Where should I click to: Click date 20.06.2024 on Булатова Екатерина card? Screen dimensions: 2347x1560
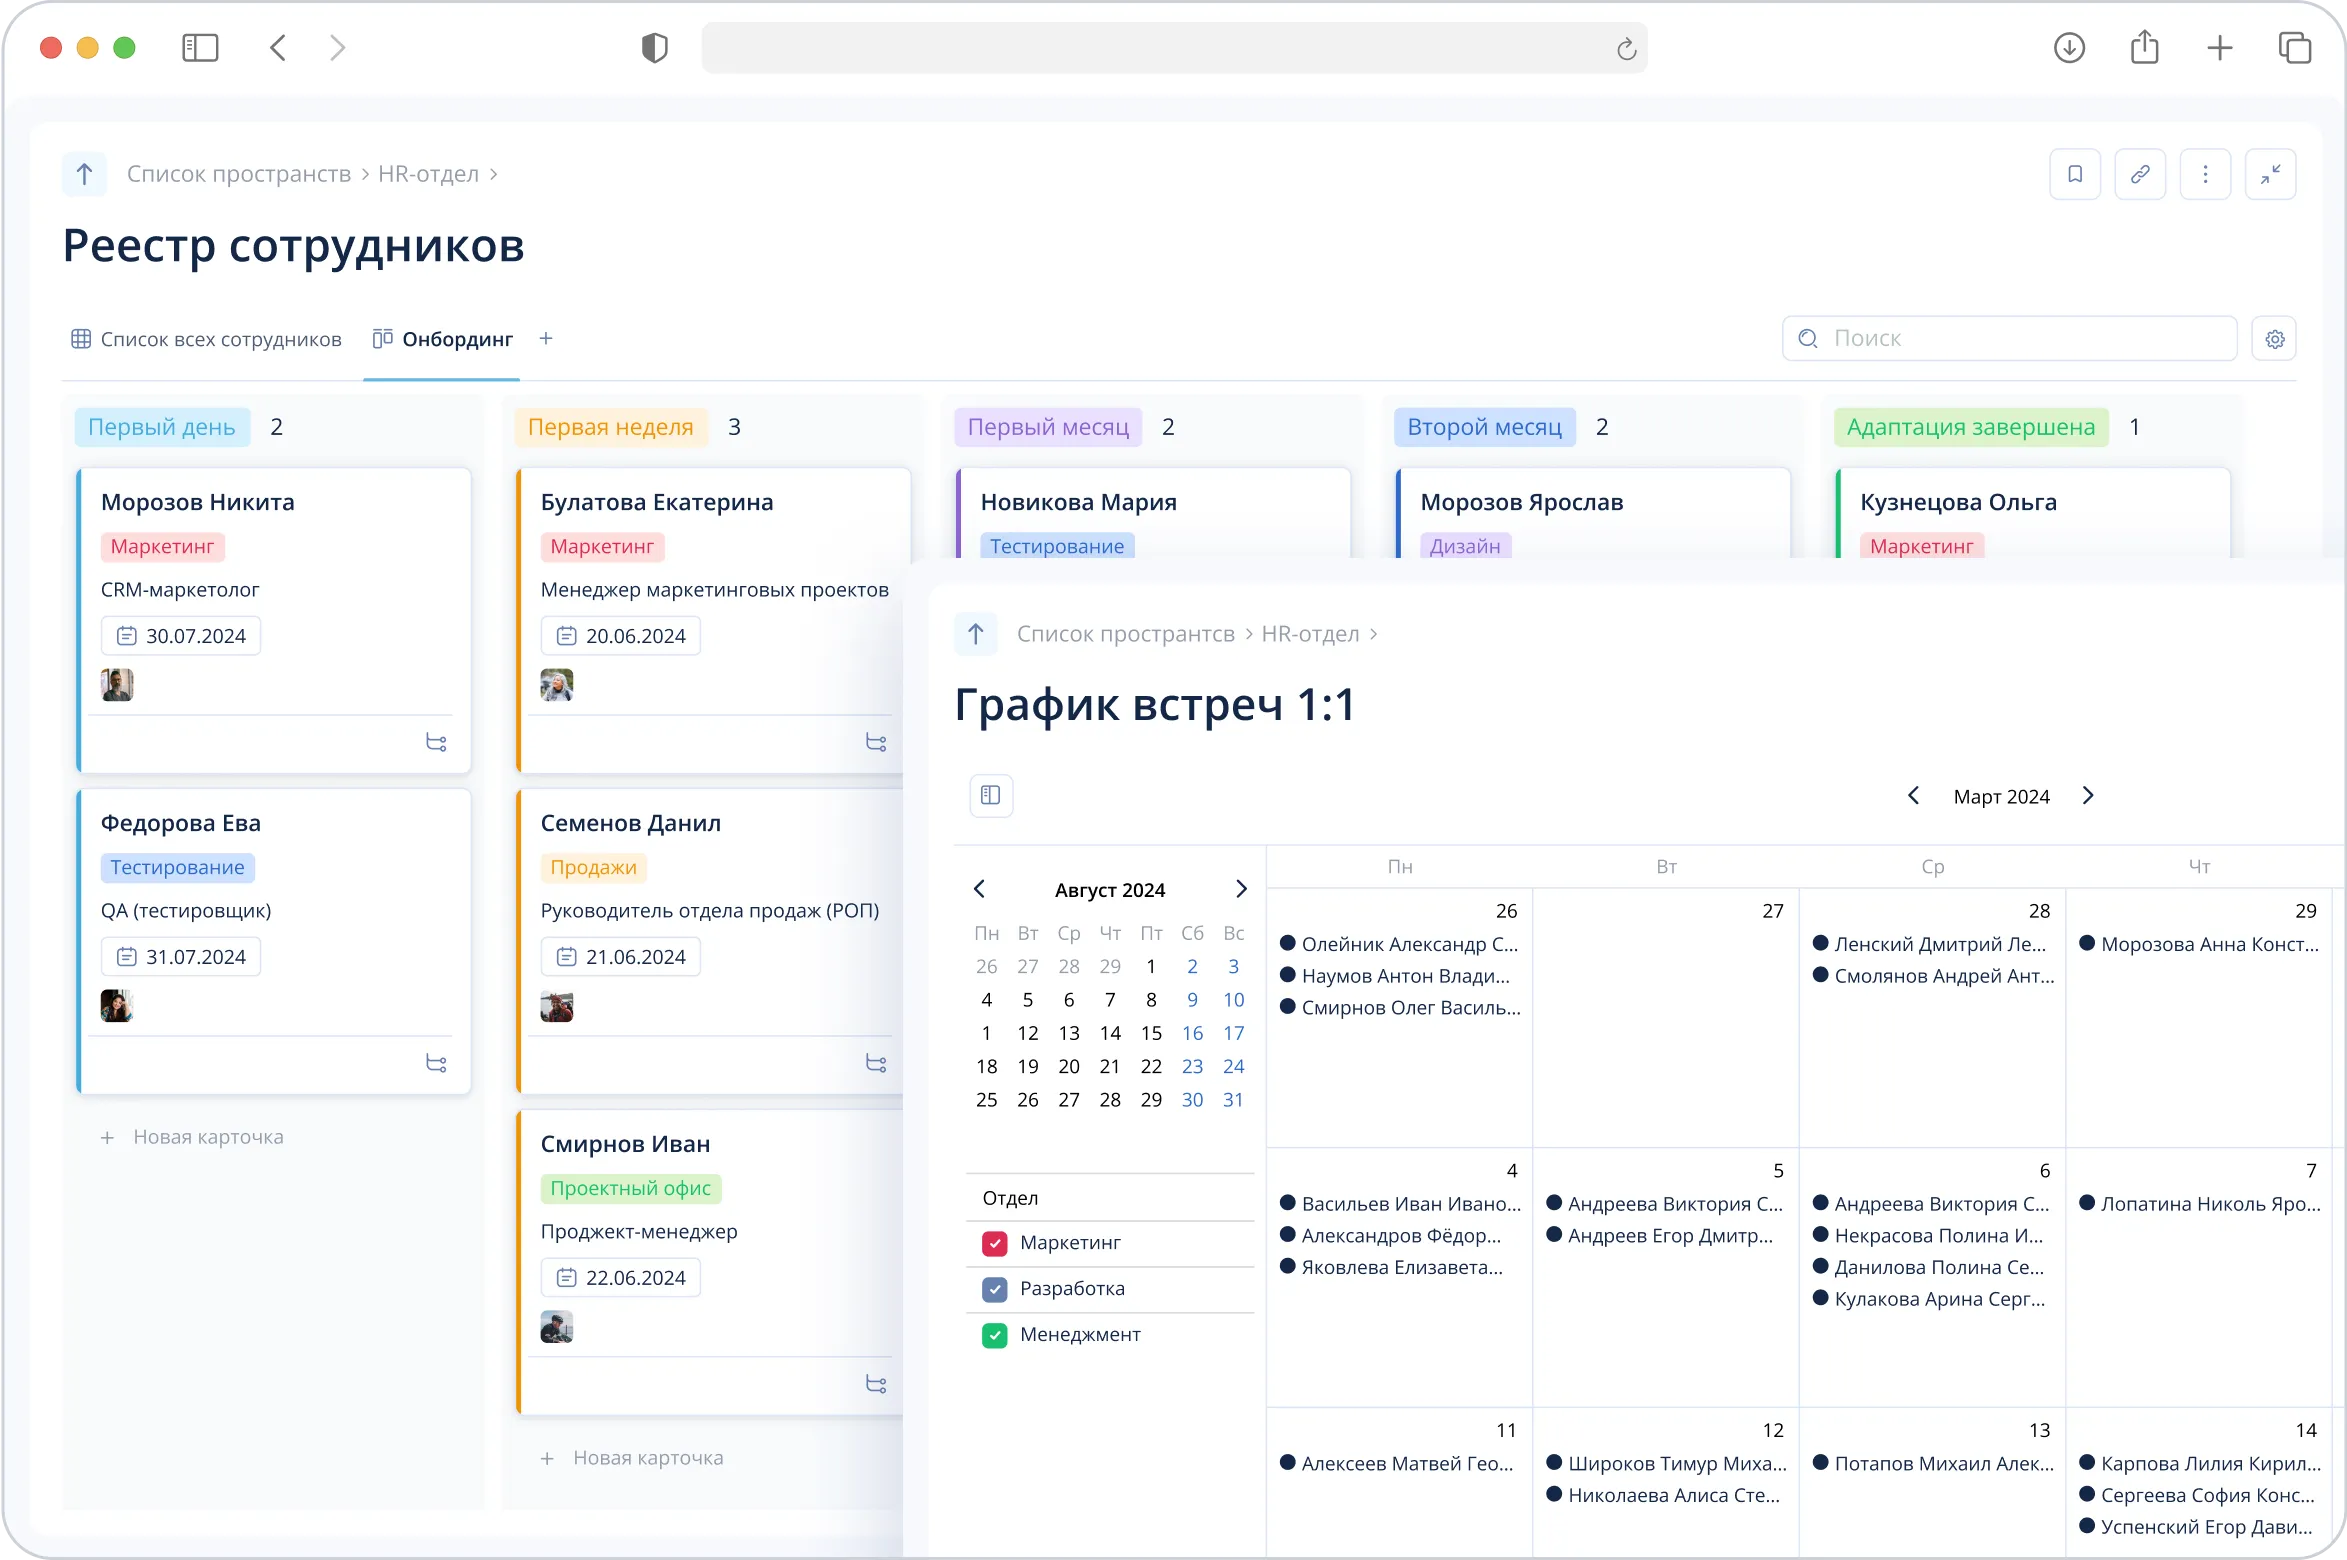pos(621,636)
